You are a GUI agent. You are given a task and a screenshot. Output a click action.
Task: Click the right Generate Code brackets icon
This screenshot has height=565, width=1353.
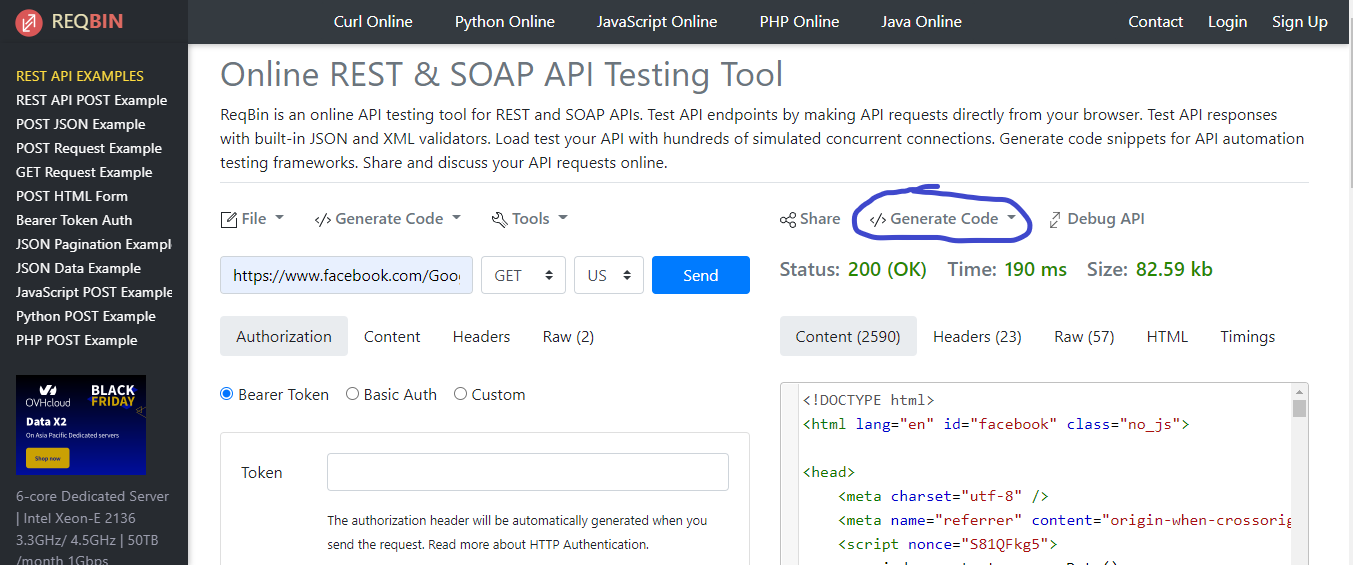pos(877,219)
